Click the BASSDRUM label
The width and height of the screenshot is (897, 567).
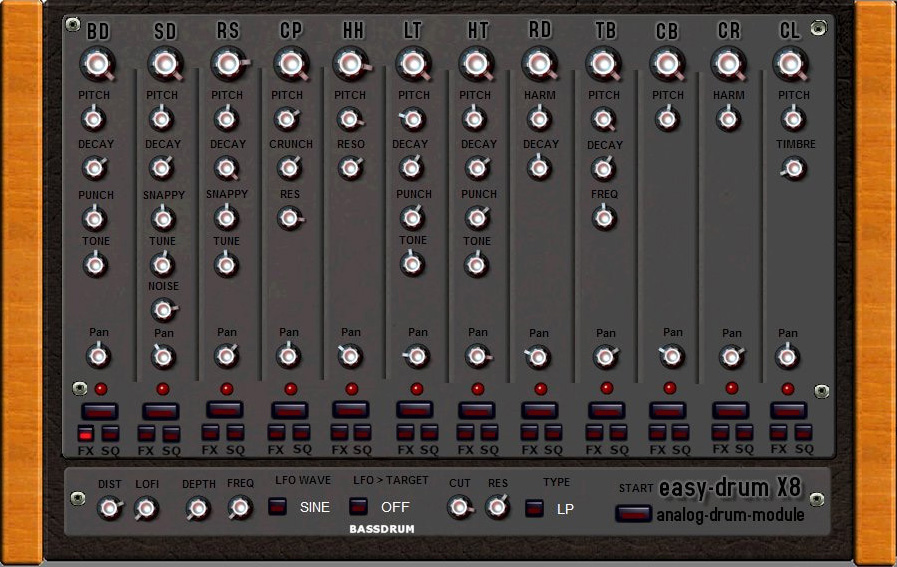pyautogui.click(x=382, y=529)
